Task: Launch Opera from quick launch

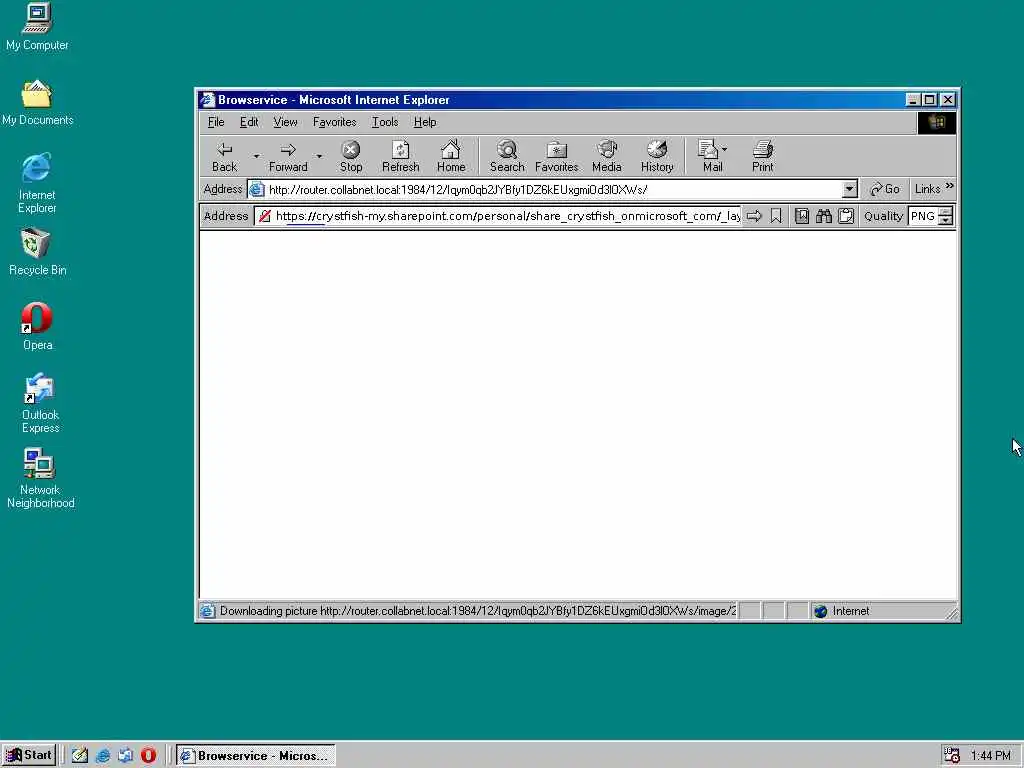Action: point(148,756)
